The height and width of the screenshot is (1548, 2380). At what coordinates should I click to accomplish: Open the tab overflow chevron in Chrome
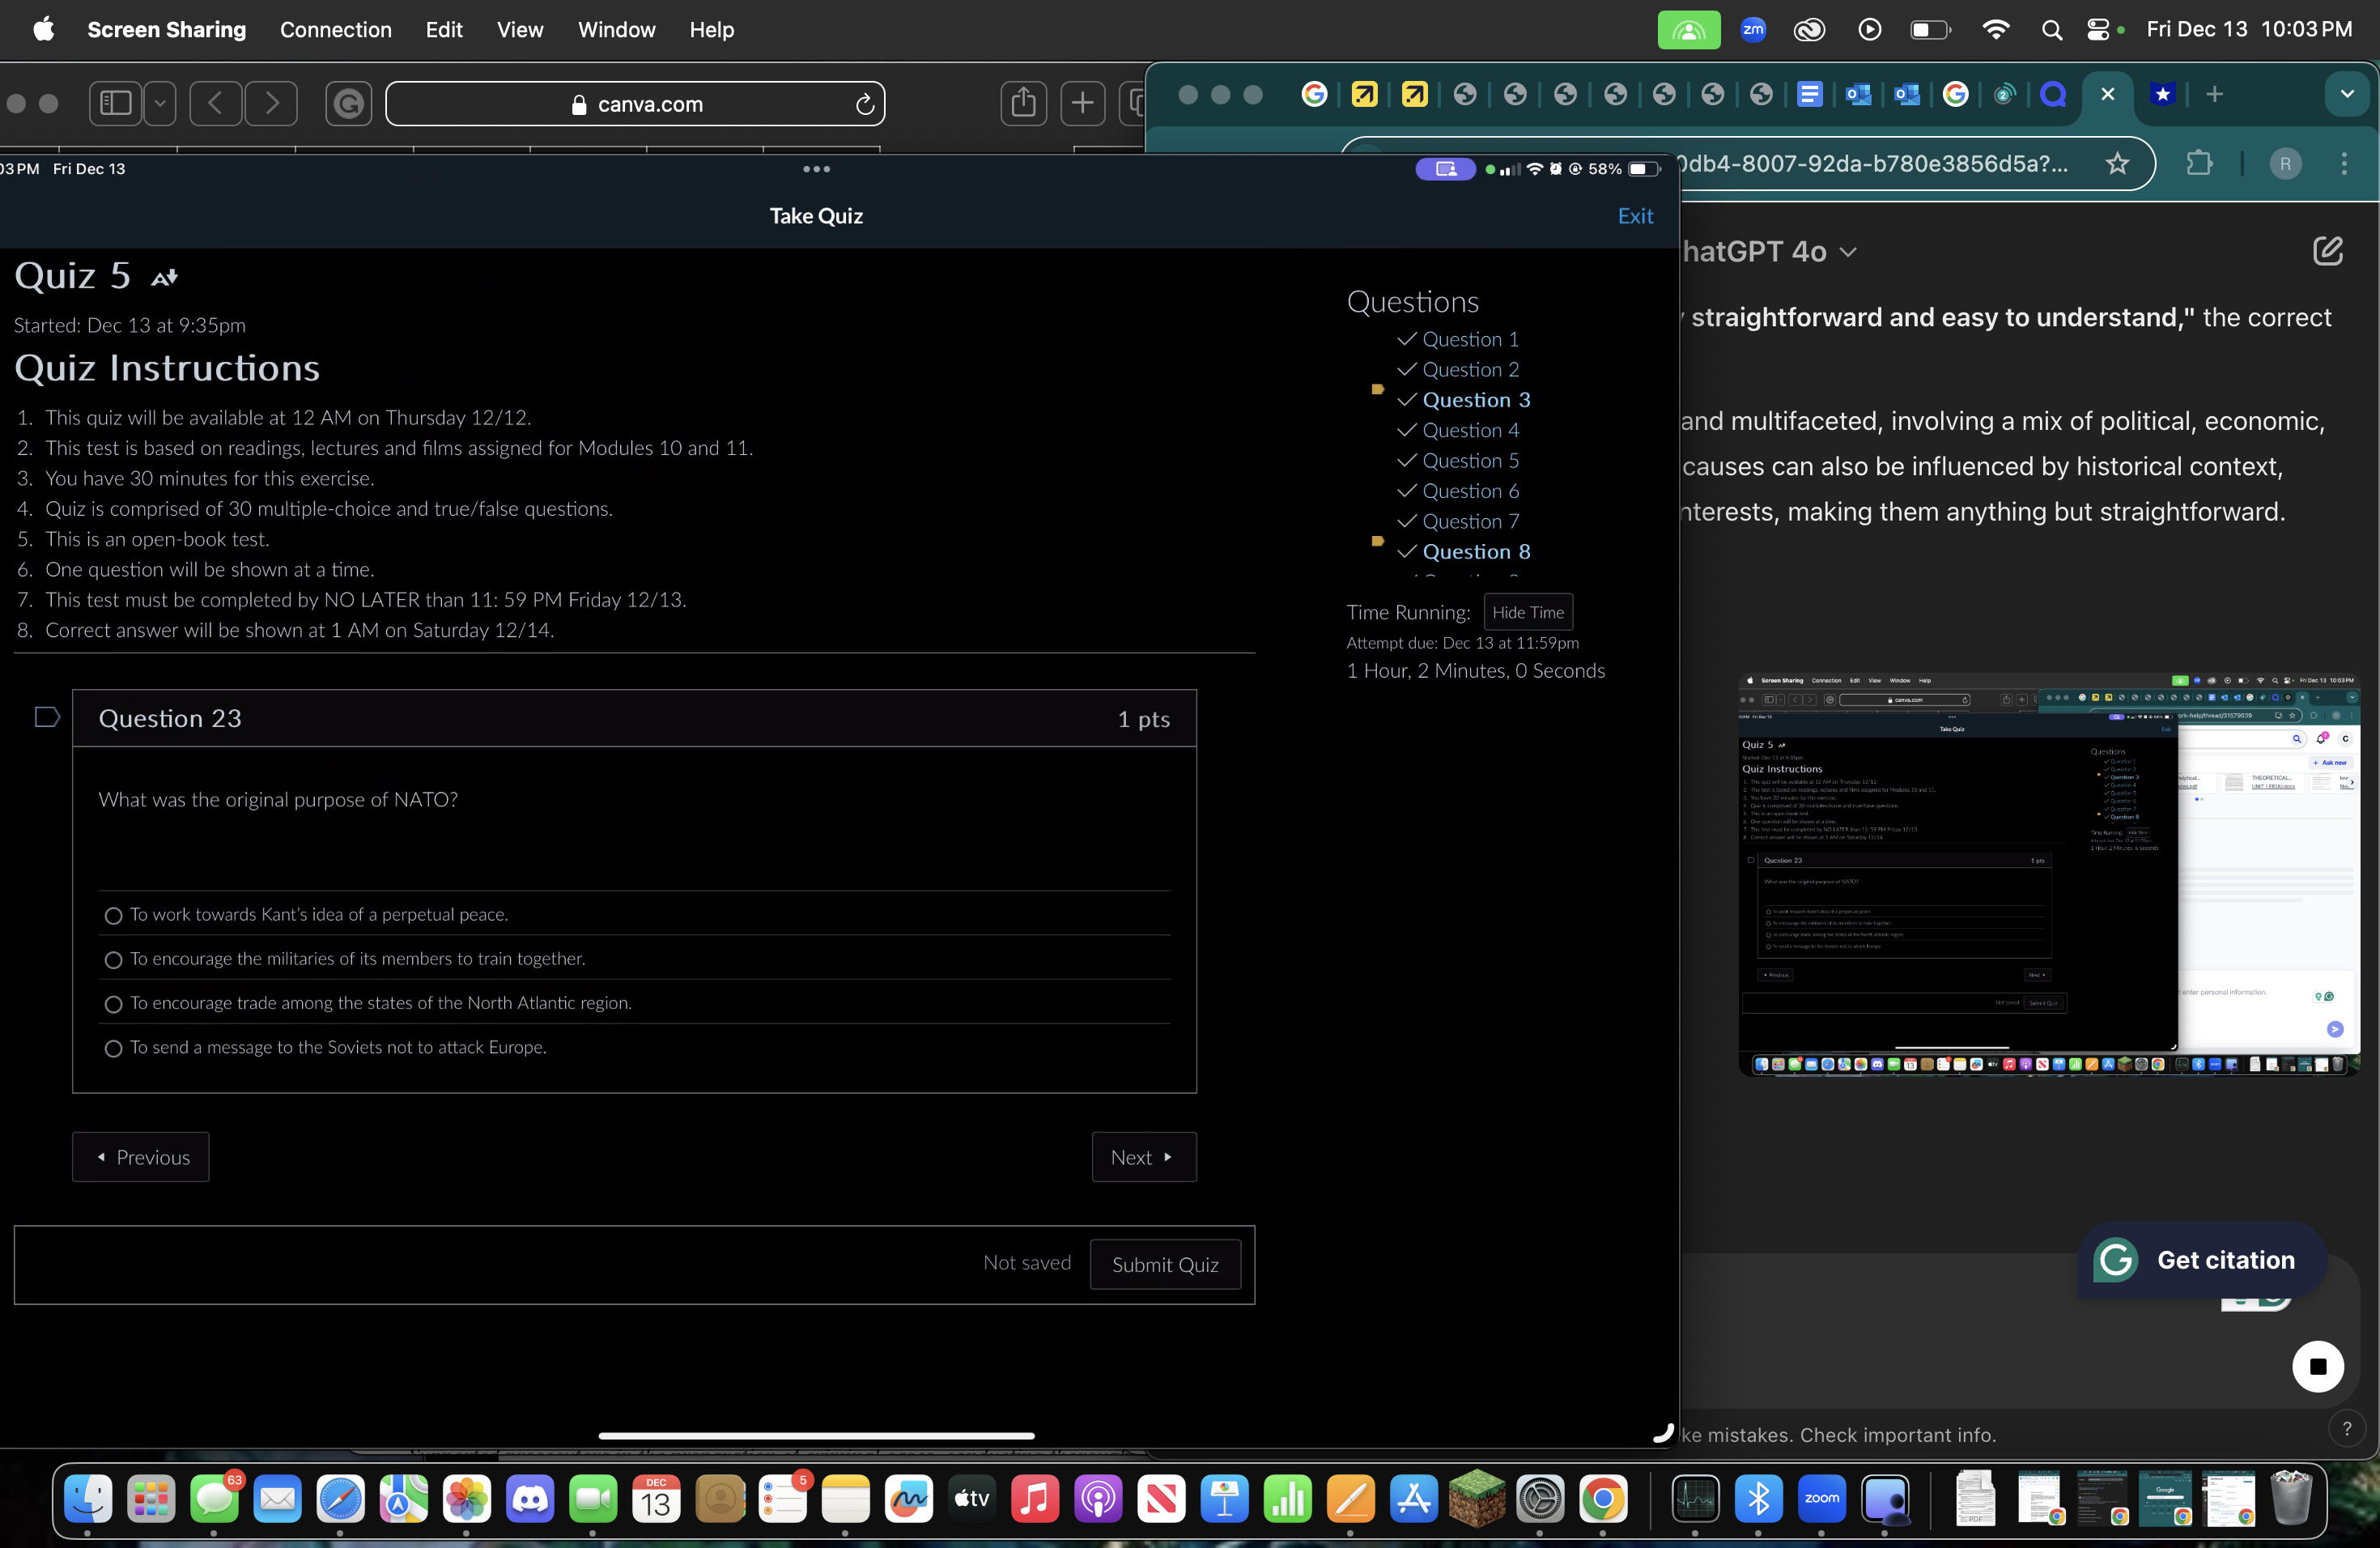coord(2348,94)
